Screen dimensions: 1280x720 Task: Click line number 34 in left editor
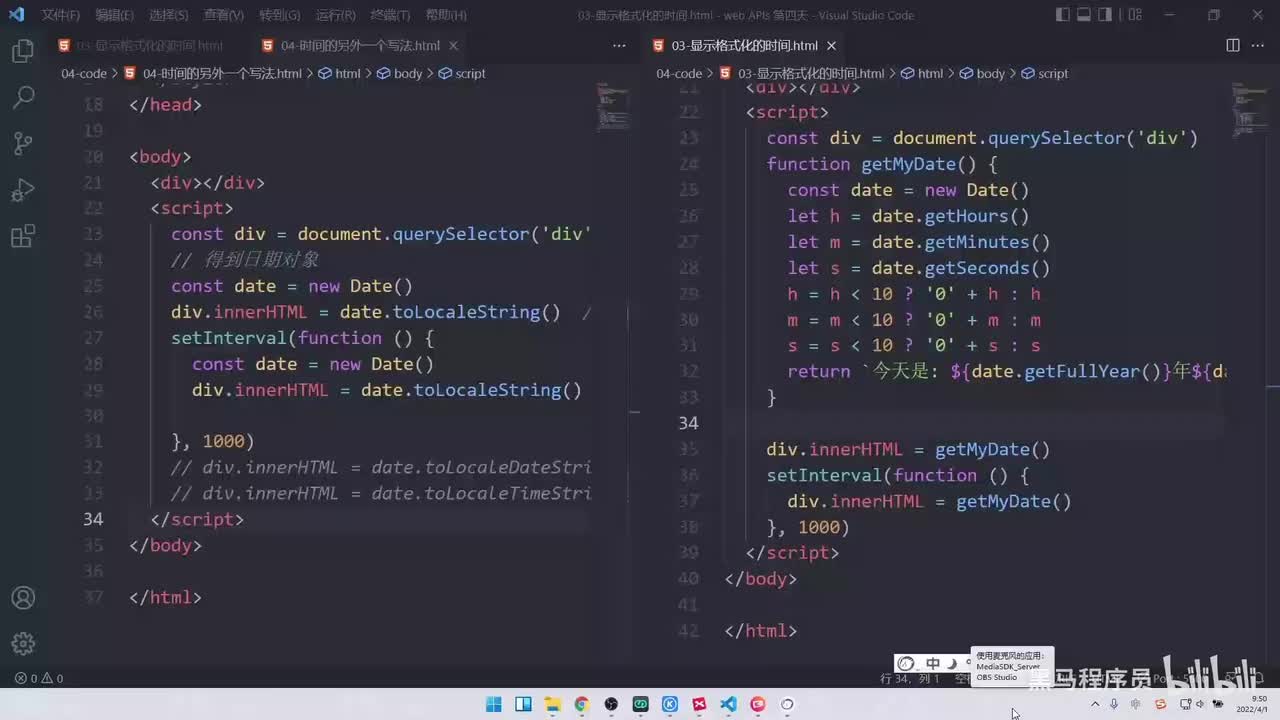pyautogui.click(x=93, y=519)
